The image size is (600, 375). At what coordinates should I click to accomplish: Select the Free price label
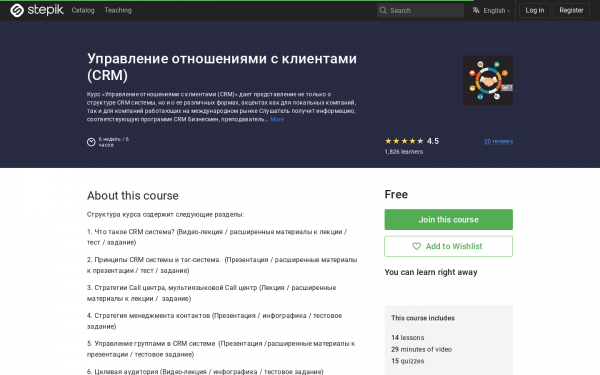click(x=396, y=194)
